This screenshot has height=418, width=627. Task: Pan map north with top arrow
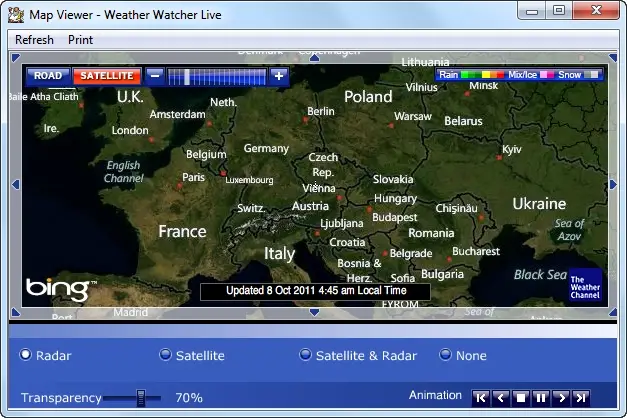tap(314, 58)
